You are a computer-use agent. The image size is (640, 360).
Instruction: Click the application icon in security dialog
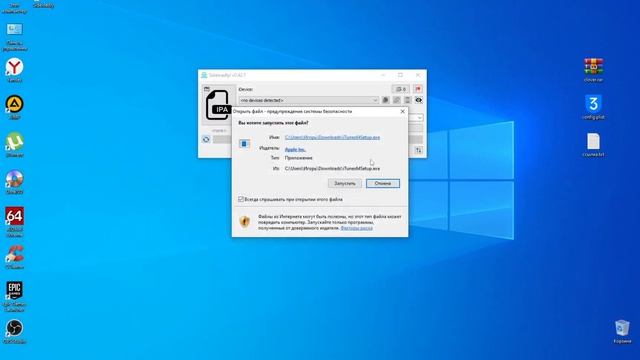tap(244, 144)
